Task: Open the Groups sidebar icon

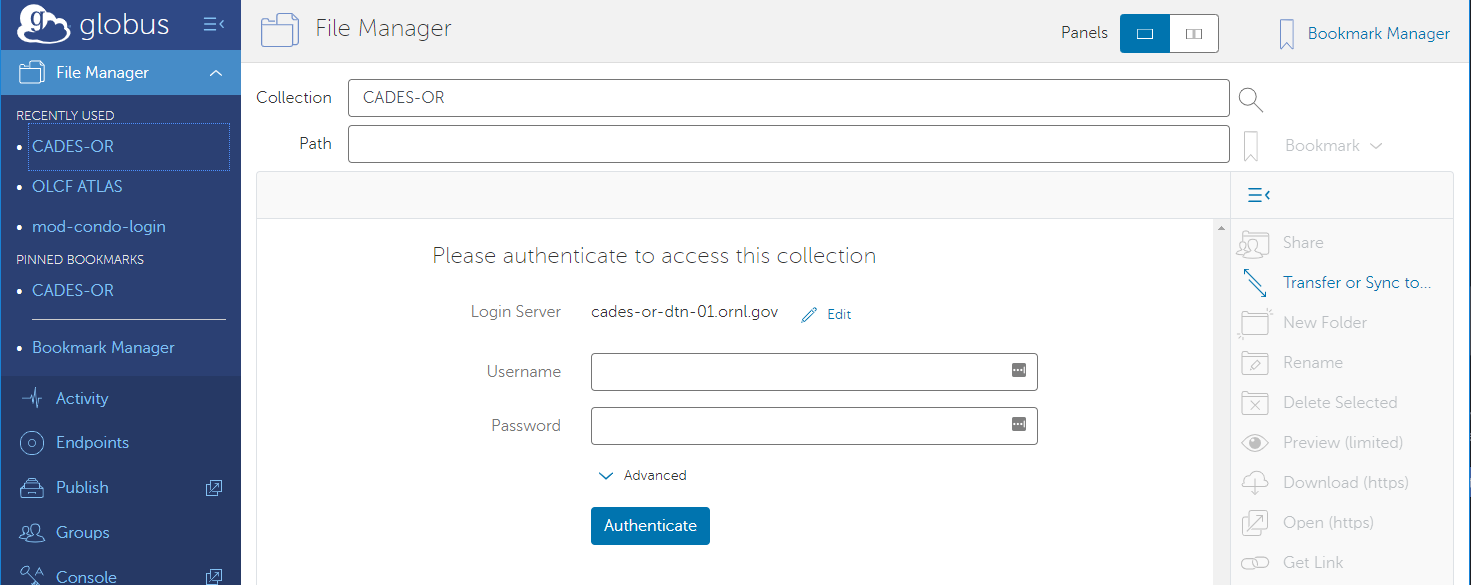Action: pos(33,532)
